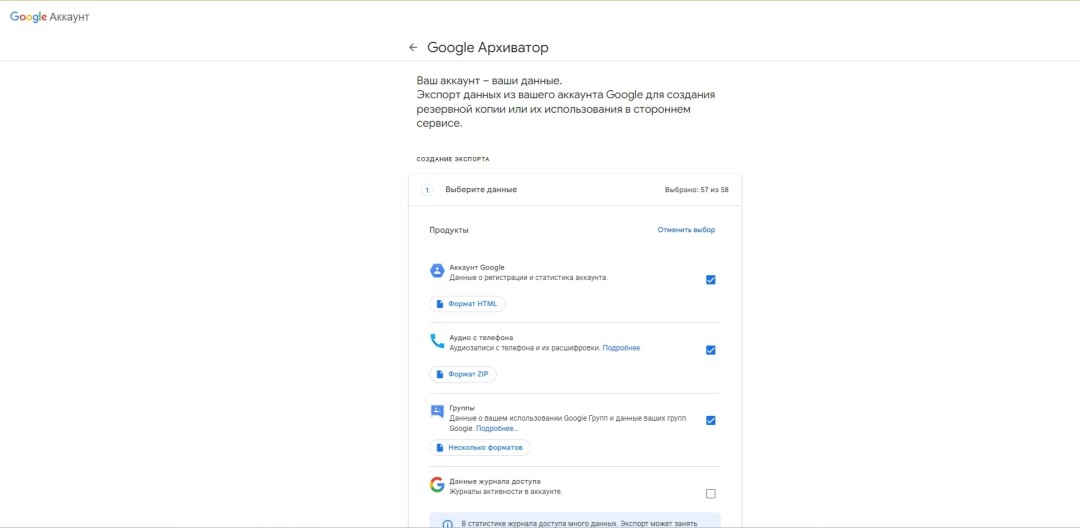Image resolution: width=1080 pixels, height=528 pixels.
Task: Click the Google Аккаунт logo
Action: coord(50,17)
